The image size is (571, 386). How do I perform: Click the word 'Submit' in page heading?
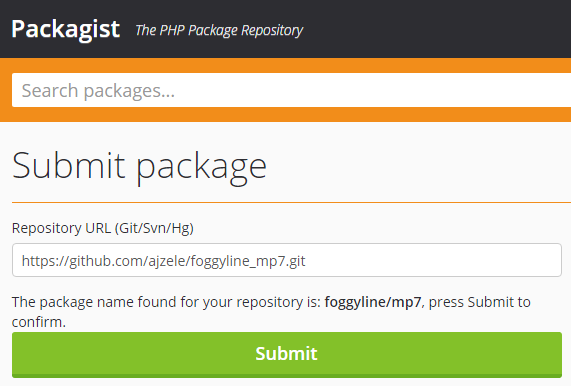click(69, 165)
